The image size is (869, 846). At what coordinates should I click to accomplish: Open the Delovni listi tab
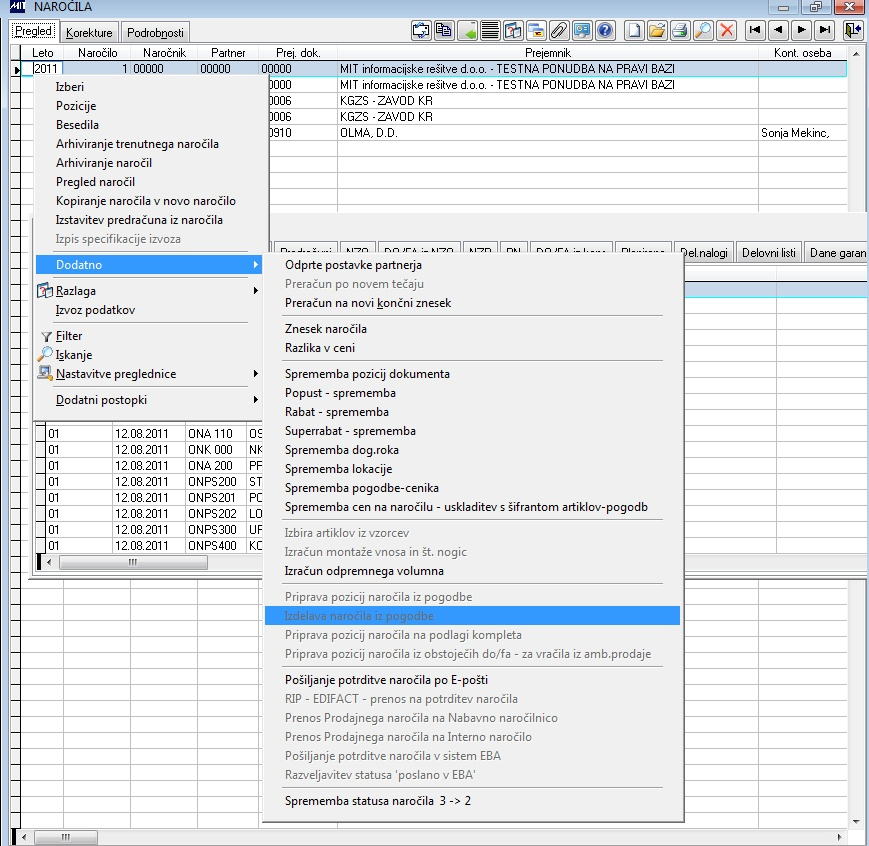tap(768, 253)
